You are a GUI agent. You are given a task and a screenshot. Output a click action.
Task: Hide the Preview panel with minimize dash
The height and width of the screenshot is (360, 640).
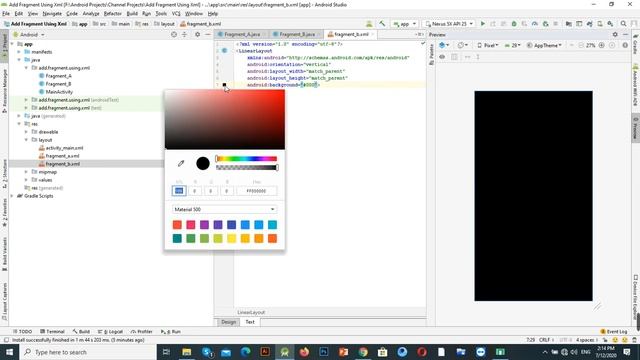pyautogui.click(x=625, y=35)
